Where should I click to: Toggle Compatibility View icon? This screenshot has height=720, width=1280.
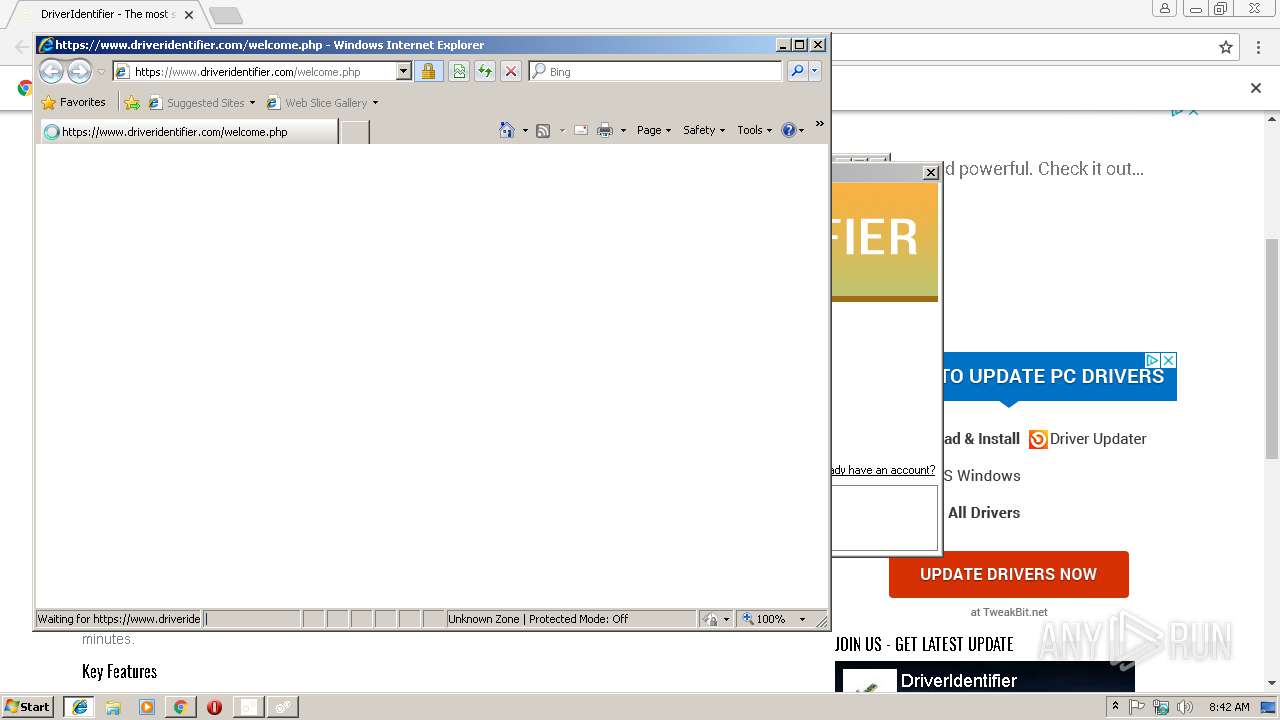click(458, 71)
